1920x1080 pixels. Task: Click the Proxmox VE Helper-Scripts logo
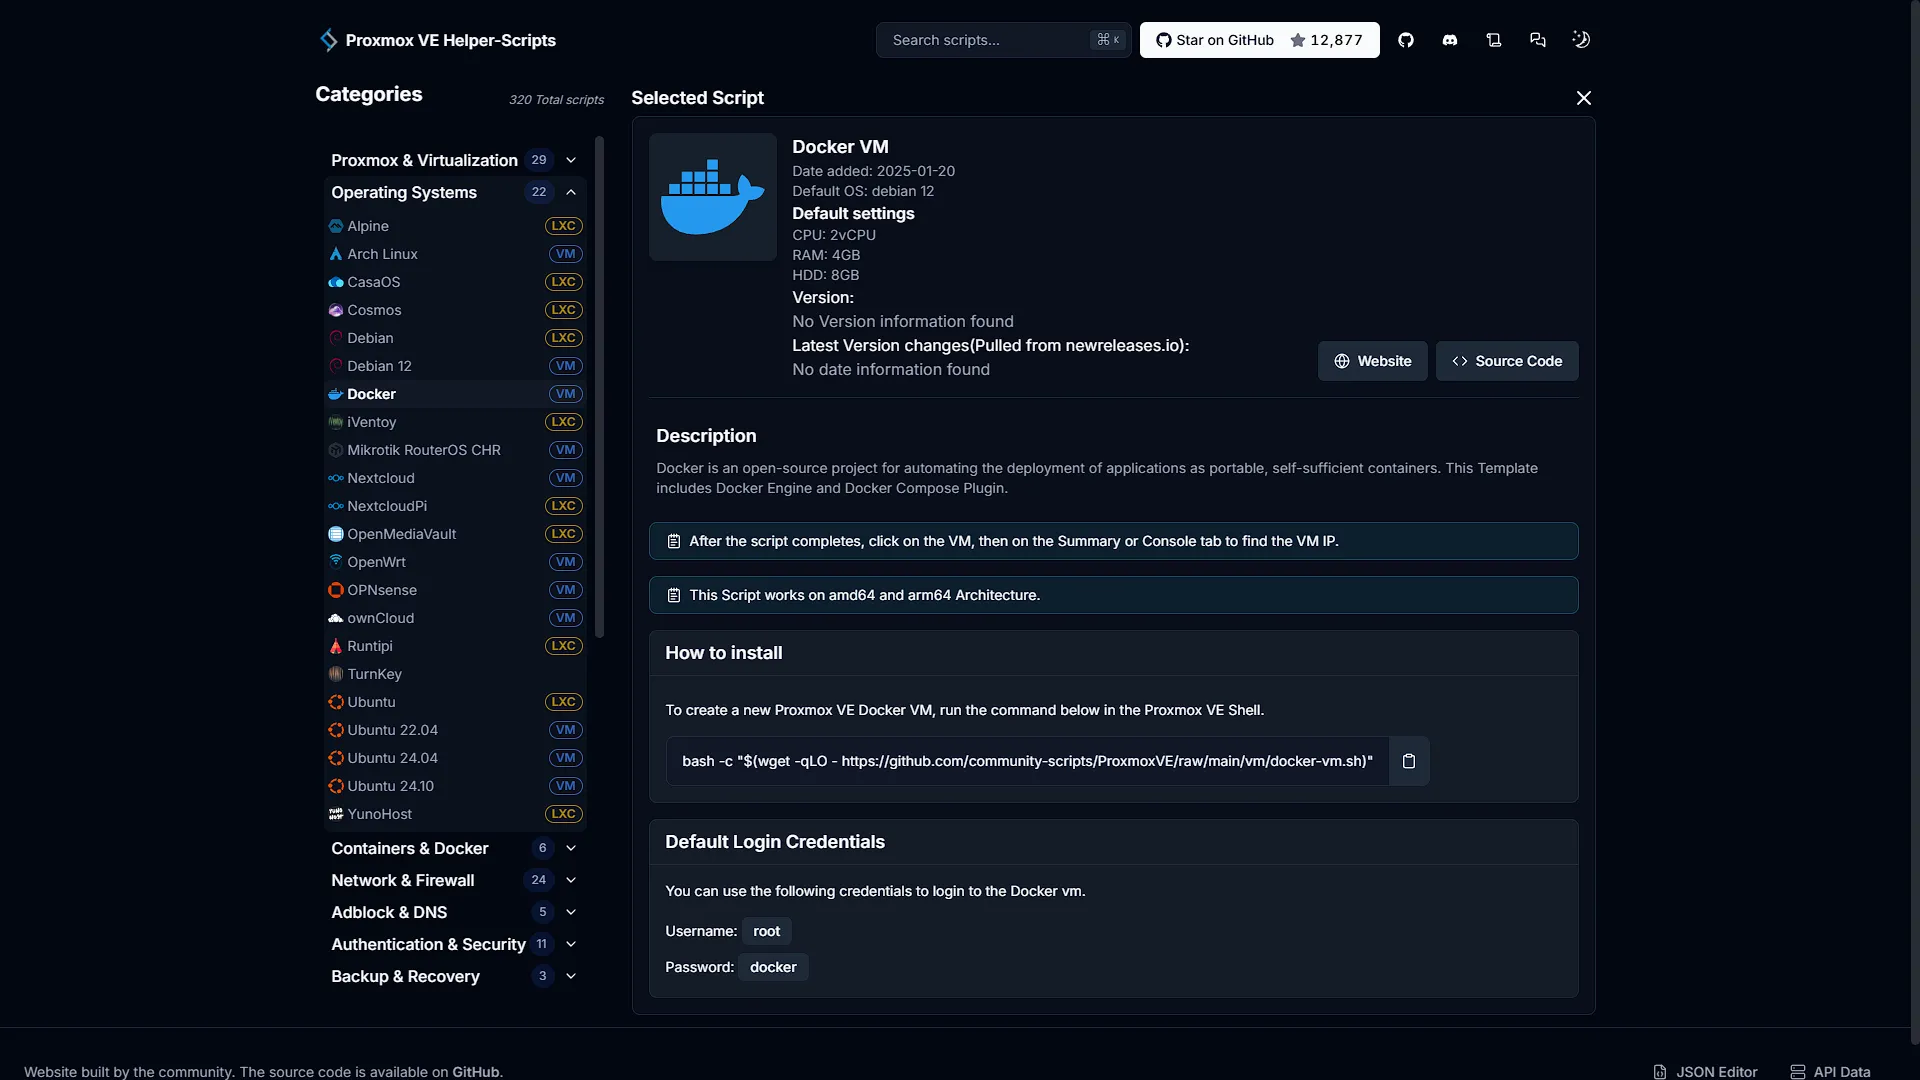[x=437, y=40]
